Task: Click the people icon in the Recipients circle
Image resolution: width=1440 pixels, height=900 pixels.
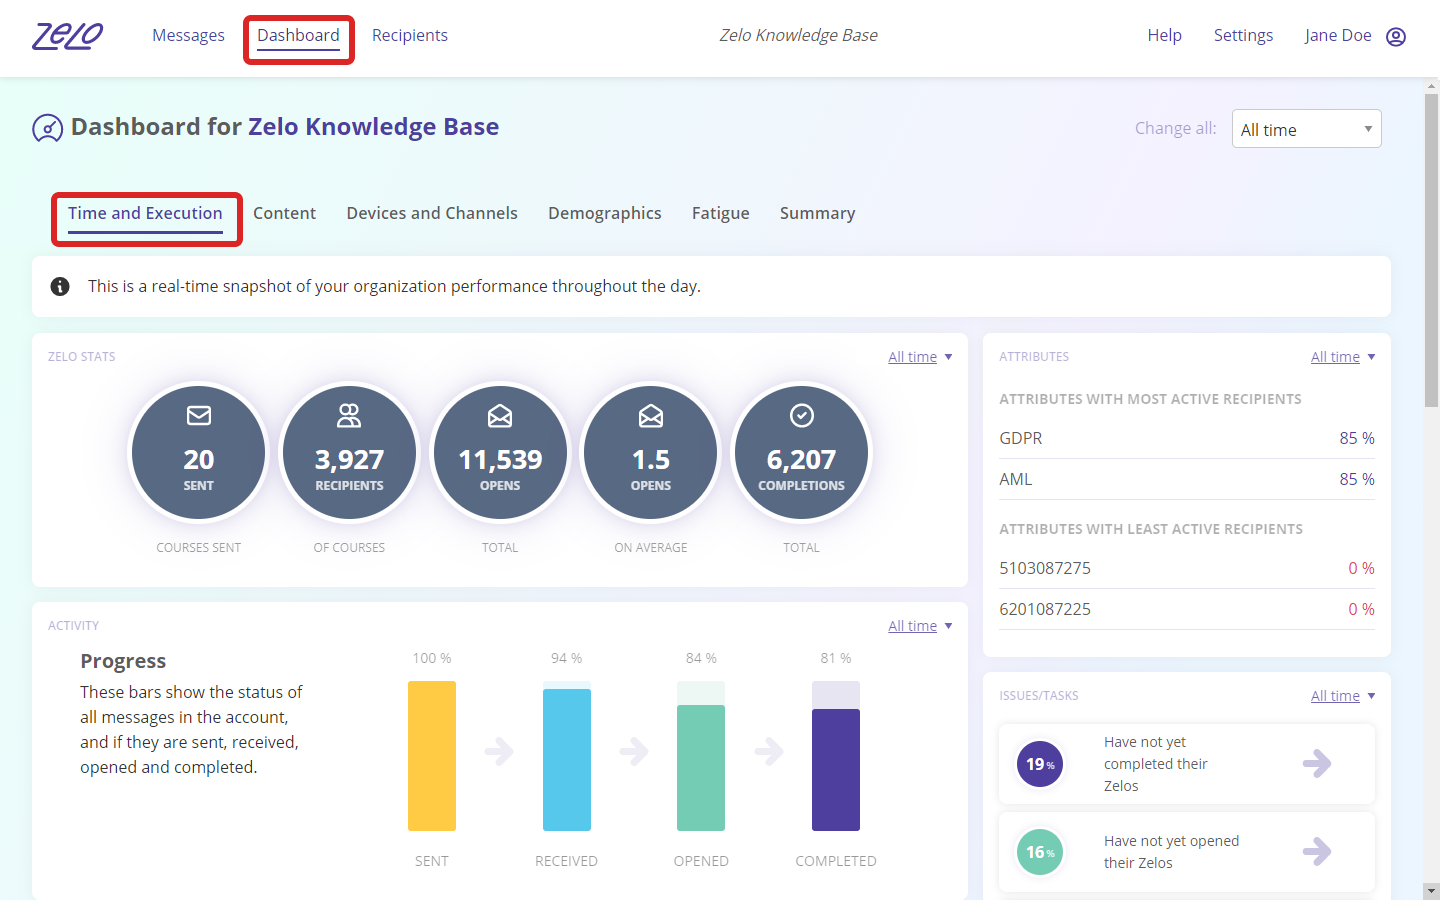Action: pyautogui.click(x=349, y=415)
